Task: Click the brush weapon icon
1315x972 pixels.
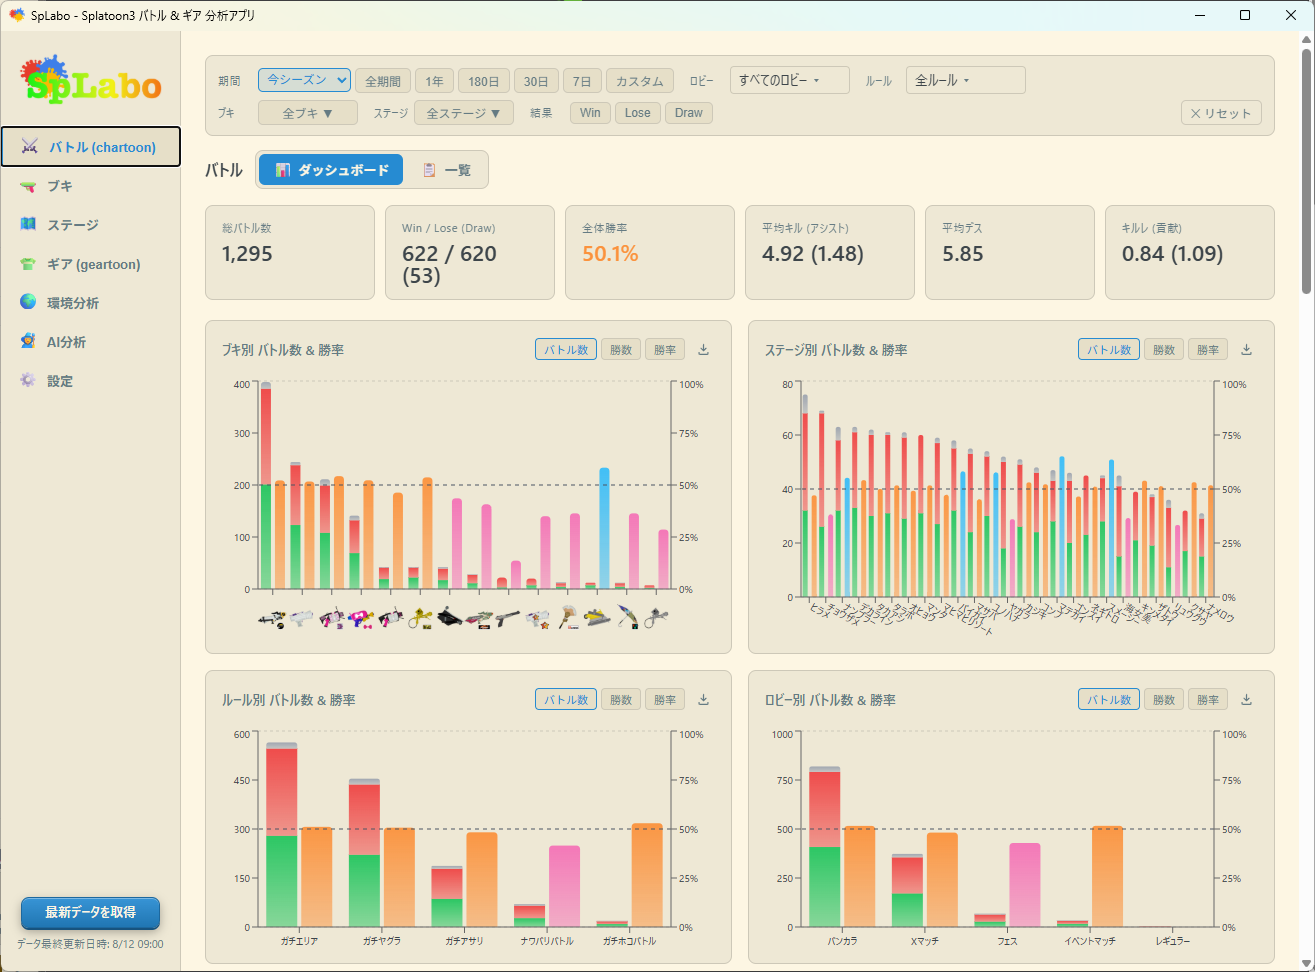Action: click(567, 619)
